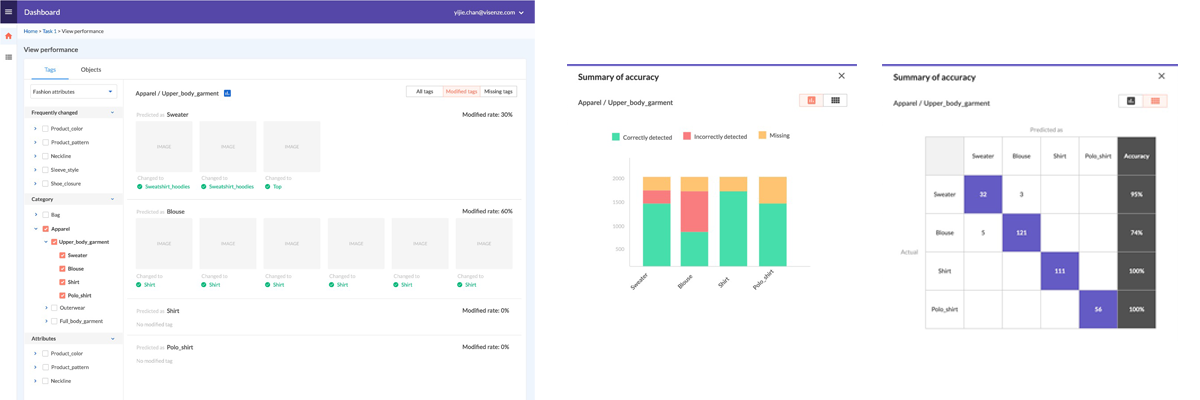This screenshot has height=400, width=1200.
Task: Open the hamburger menu in header
Action: tap(9, 12)
